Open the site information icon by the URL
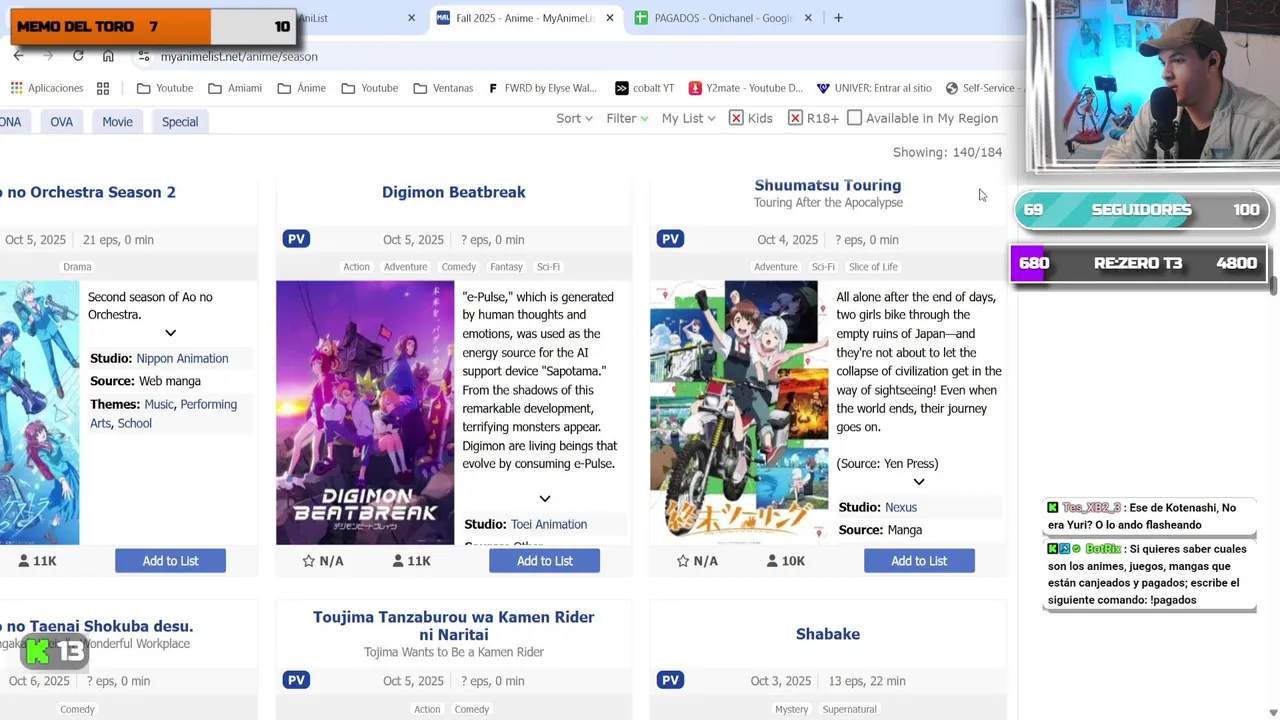This screenshot has height=720, width=1280. [x=144, y=56]
